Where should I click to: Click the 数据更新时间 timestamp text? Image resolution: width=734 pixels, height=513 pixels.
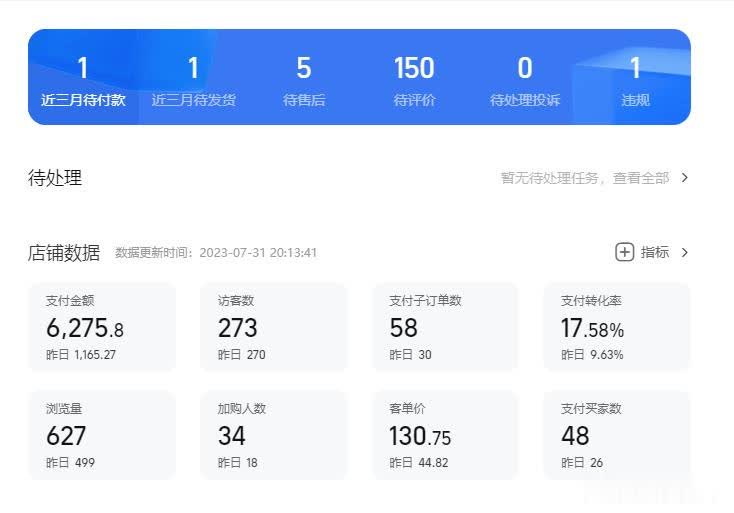(216, 253)
